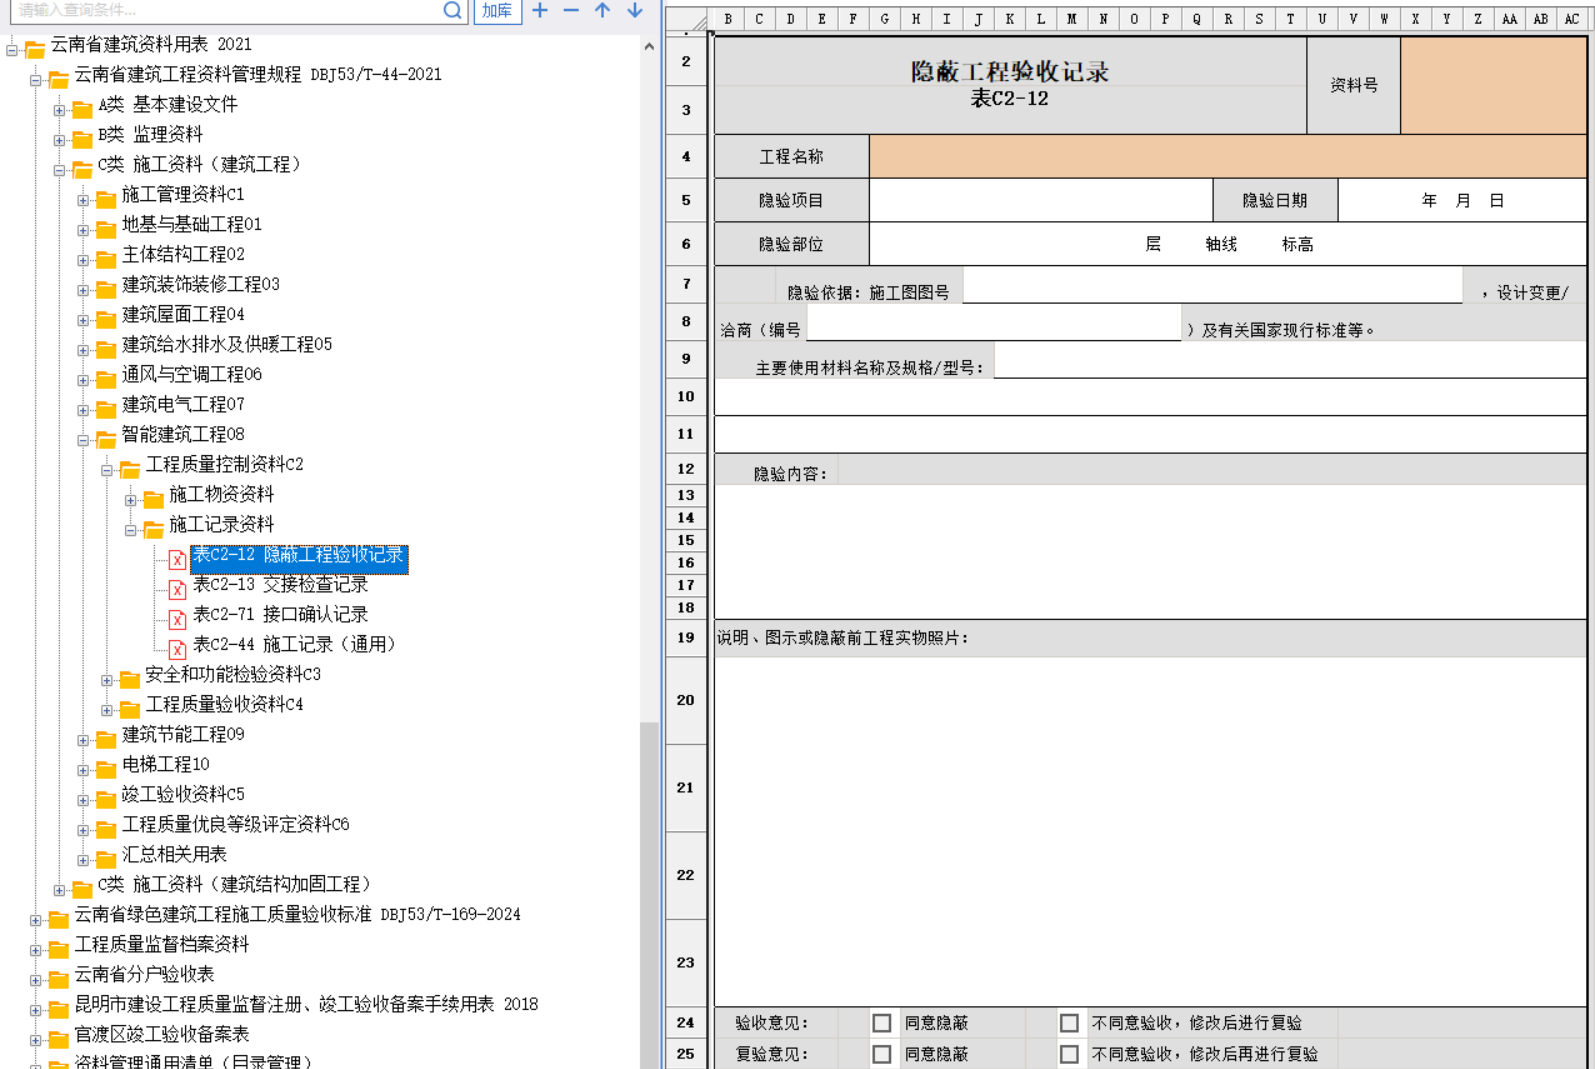Screen dimensions: 1595x1069
Task: Select the 表C2-71 接口确认记录 file icon
Action: pos(177,619)
